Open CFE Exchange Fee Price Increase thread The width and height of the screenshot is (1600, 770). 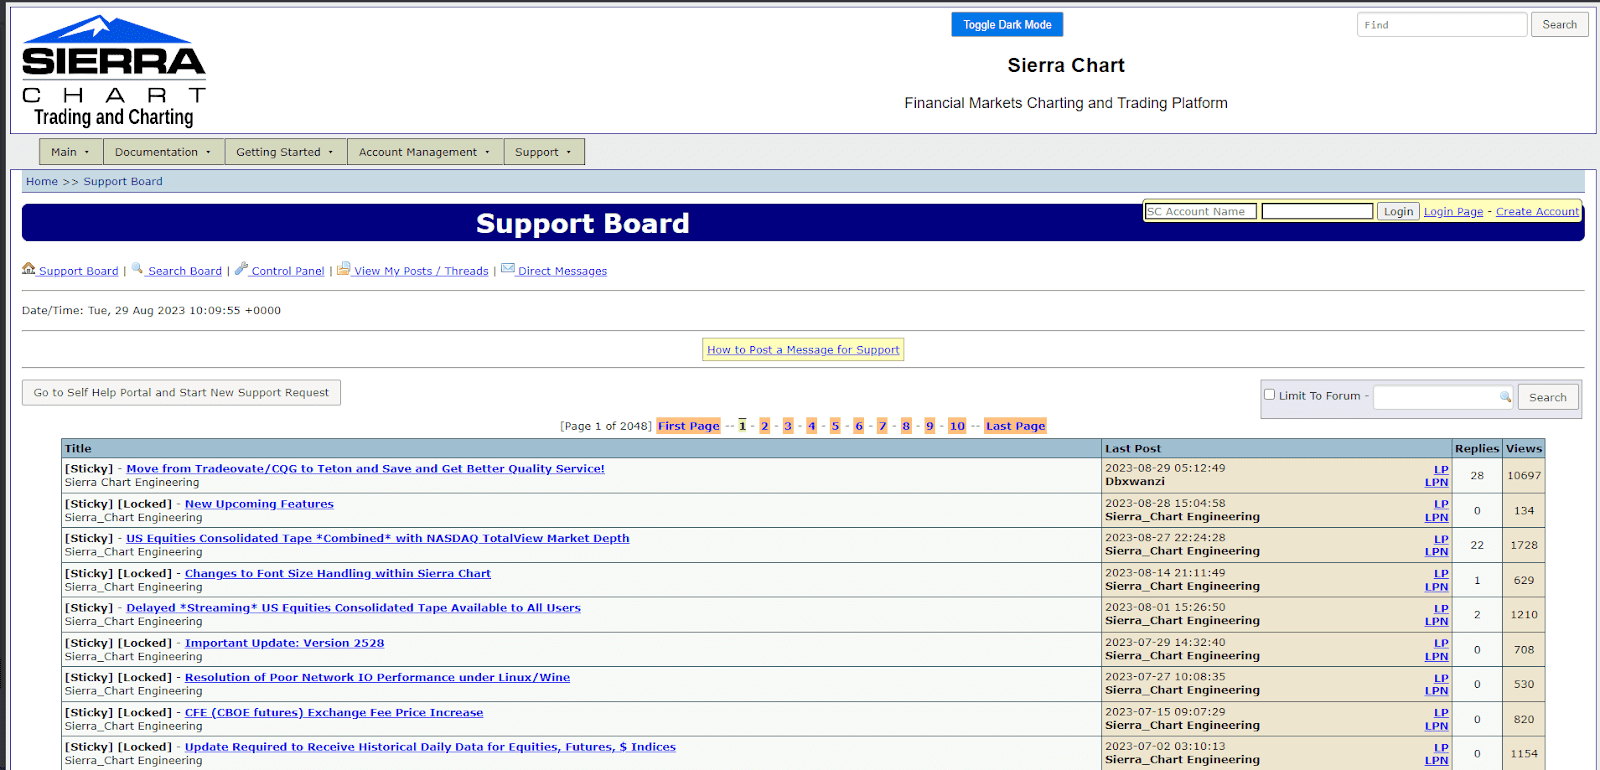pos(334,712)
